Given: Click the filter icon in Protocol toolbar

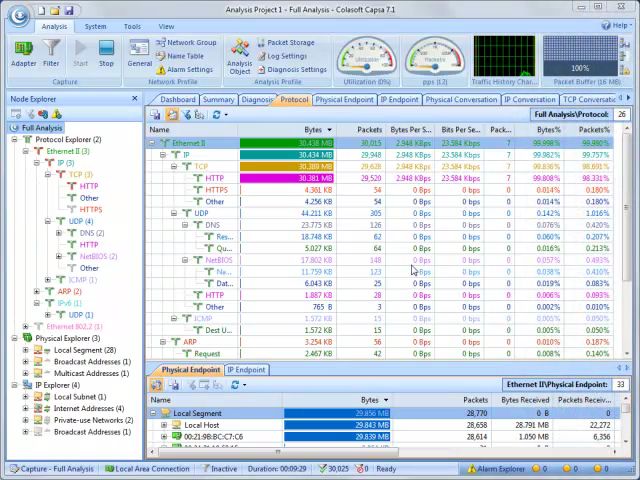Looking at the screenshot, I should click(x=187, y=115).
